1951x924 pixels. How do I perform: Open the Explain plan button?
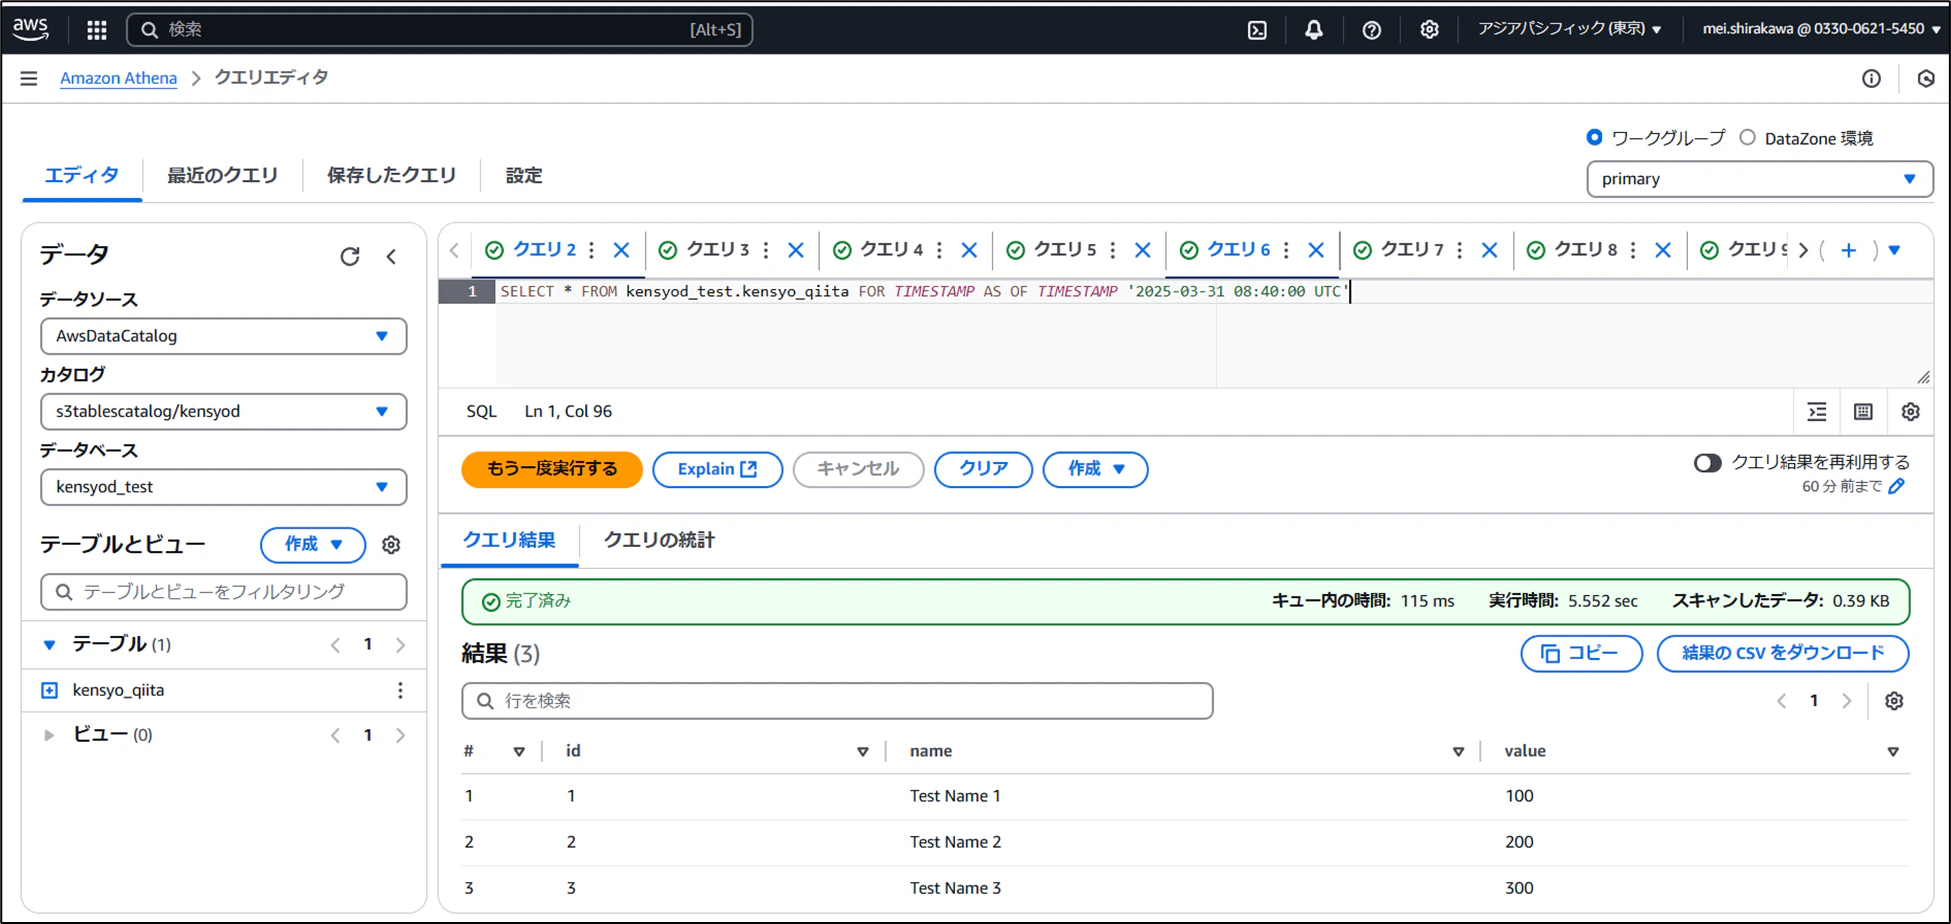click(717, 469)
